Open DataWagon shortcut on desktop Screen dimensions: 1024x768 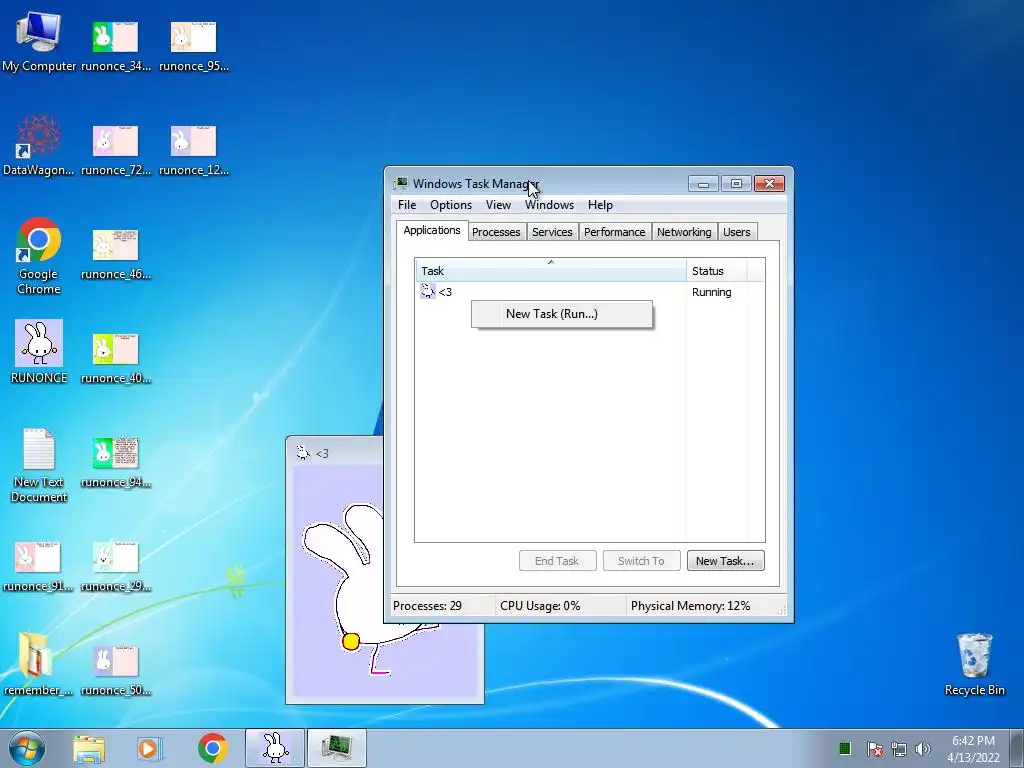coord(39,146)
